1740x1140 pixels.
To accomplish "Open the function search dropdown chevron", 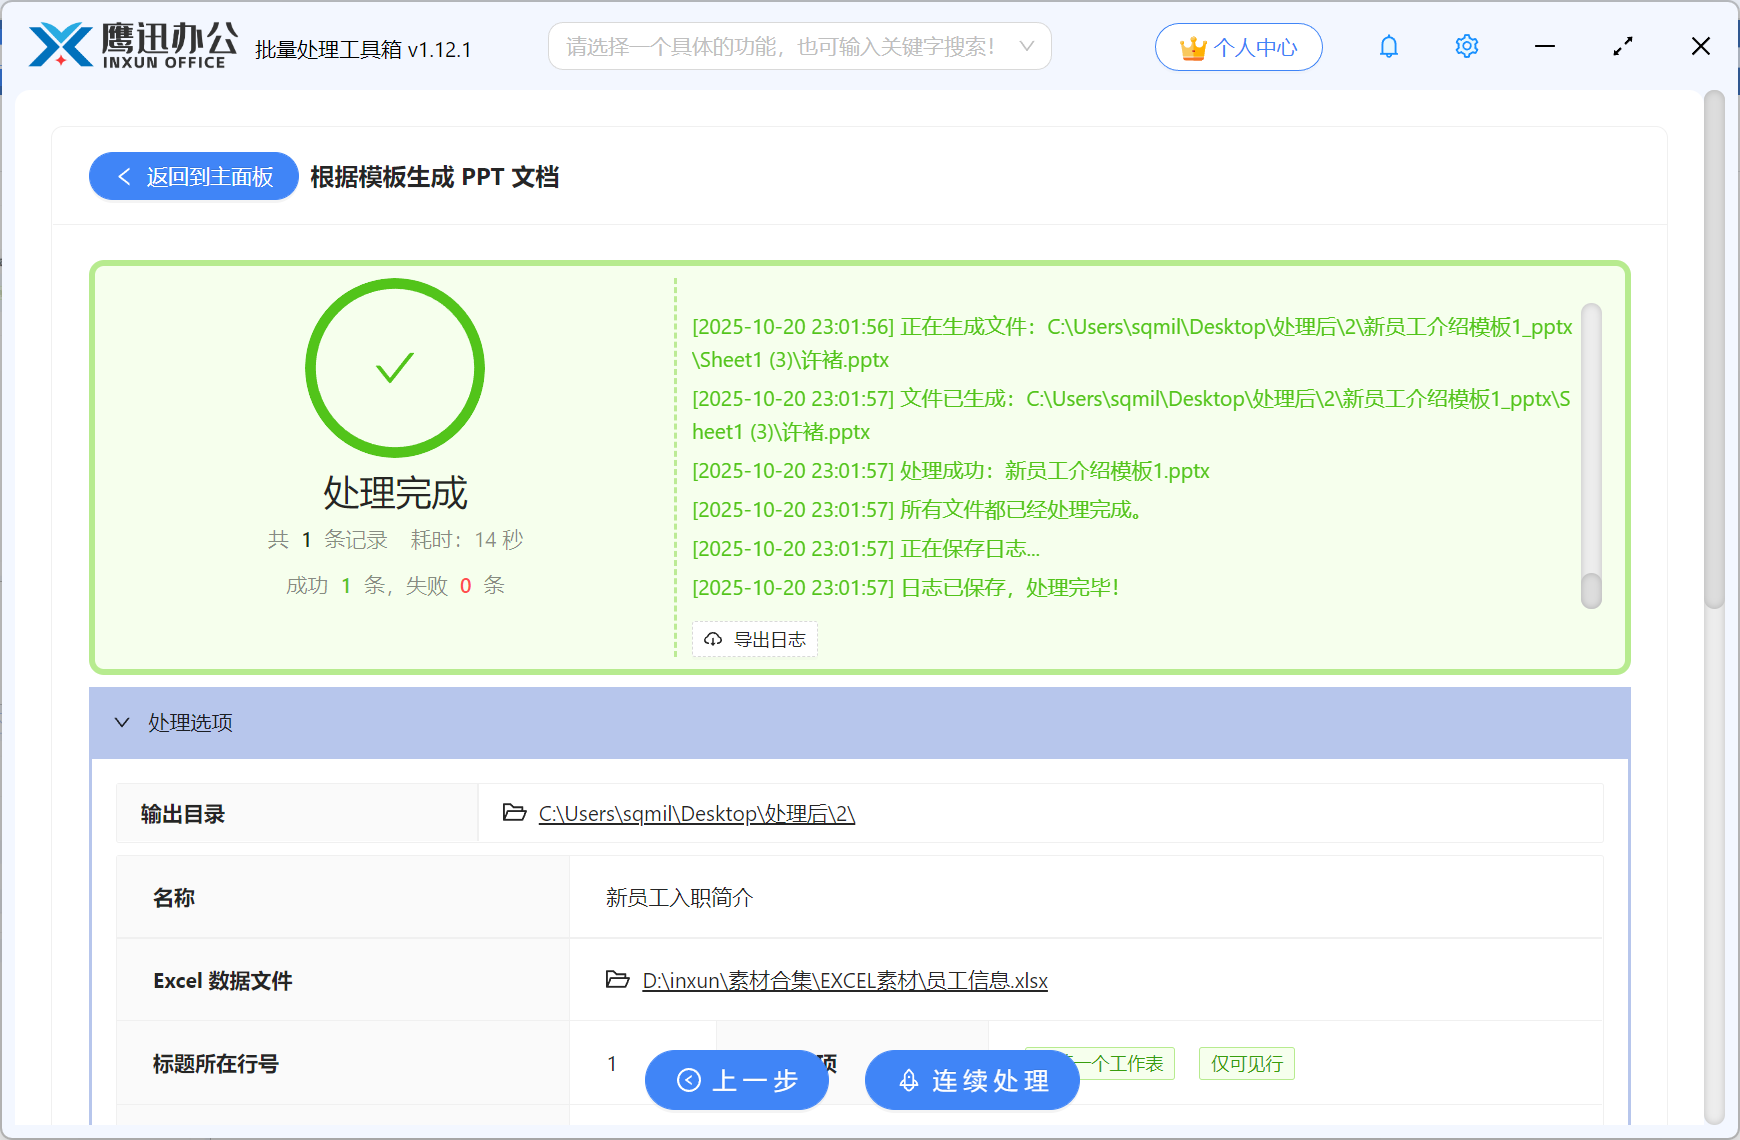I will pyautogui.click(x=1026, y=45).
